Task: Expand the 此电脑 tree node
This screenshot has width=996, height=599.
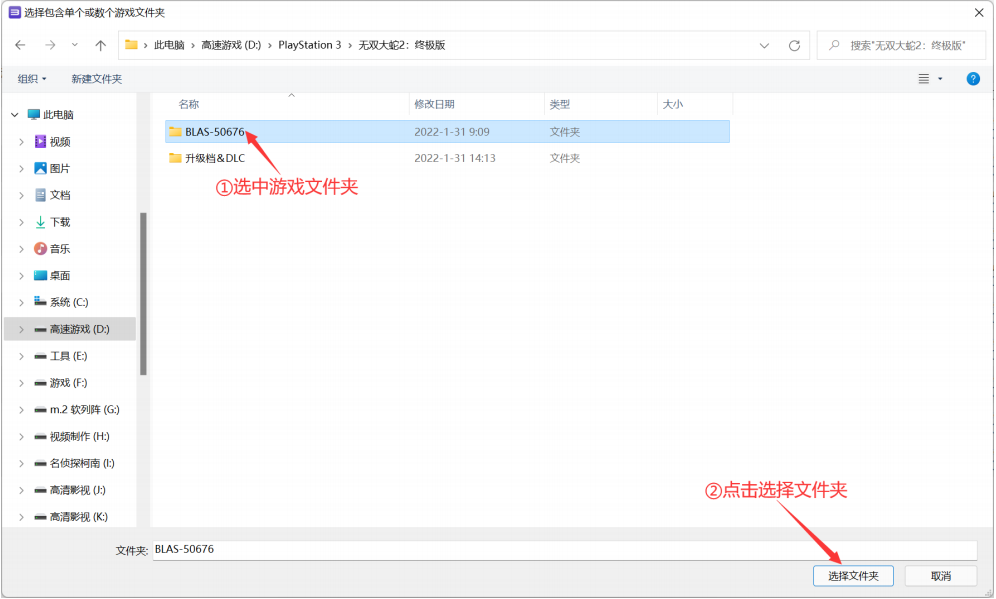Action: [x=15, y=115]
